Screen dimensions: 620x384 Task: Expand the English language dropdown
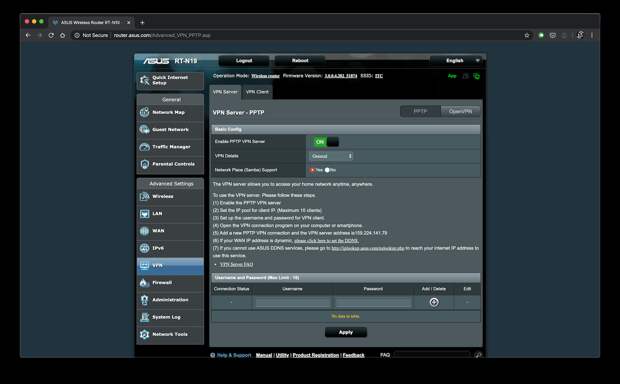[x=458, y=61]
